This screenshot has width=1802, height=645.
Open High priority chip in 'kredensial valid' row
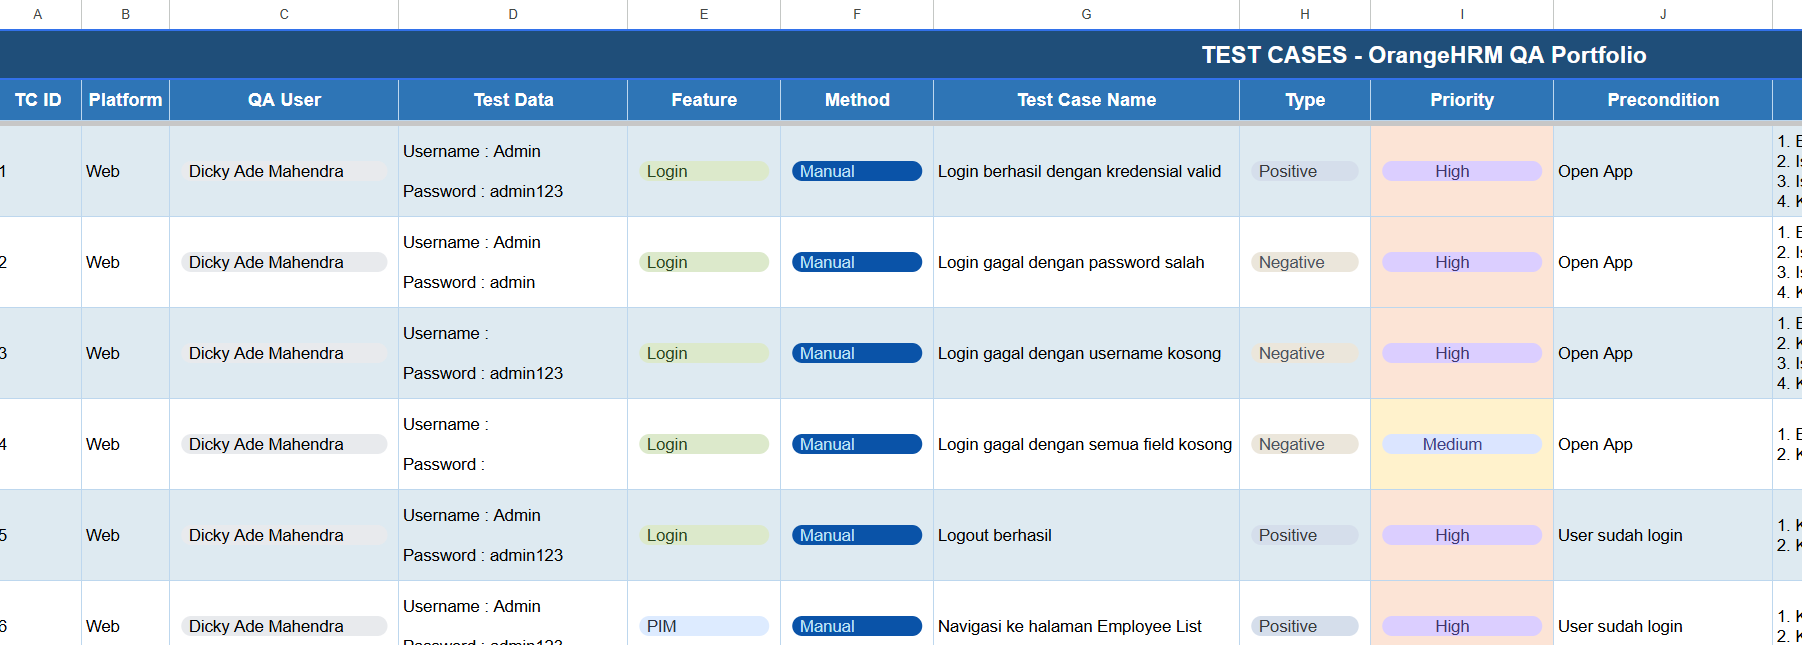pyautogui.click(x=1462, y=171)
